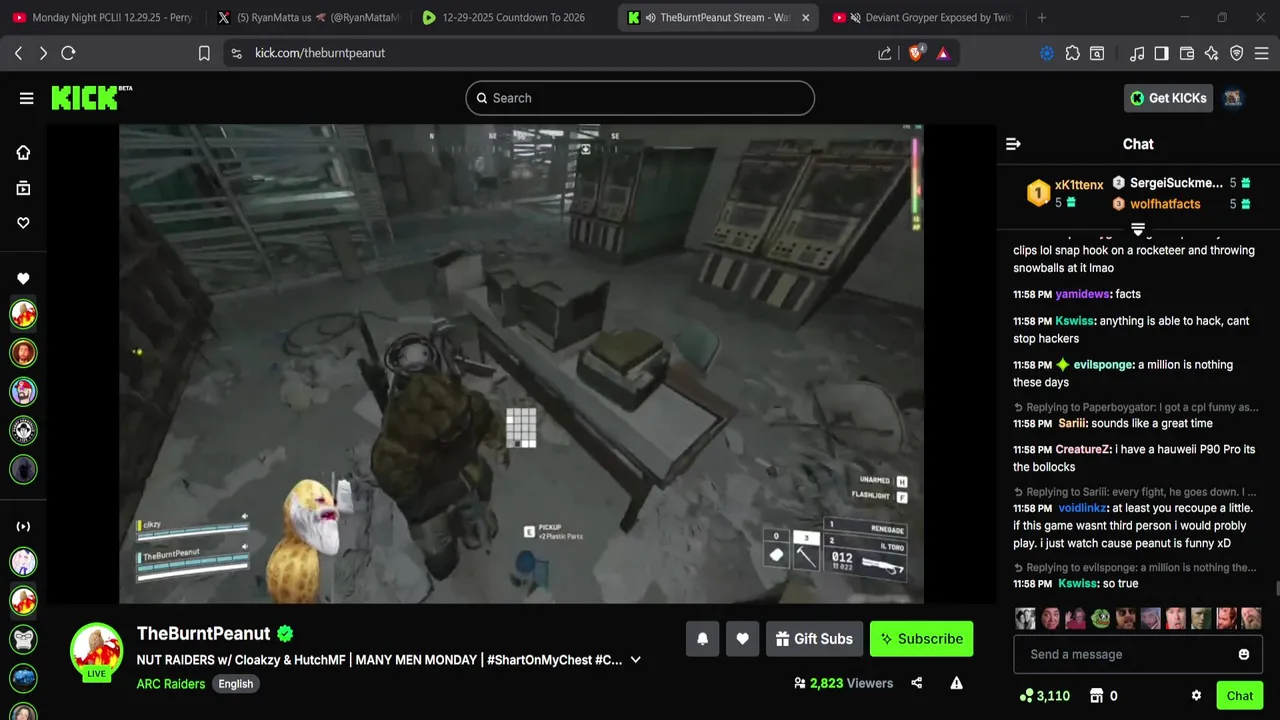Click the Brave Rewards triangle icon
The height and width of the screenshot is (720, 1280).
point(943,53)
